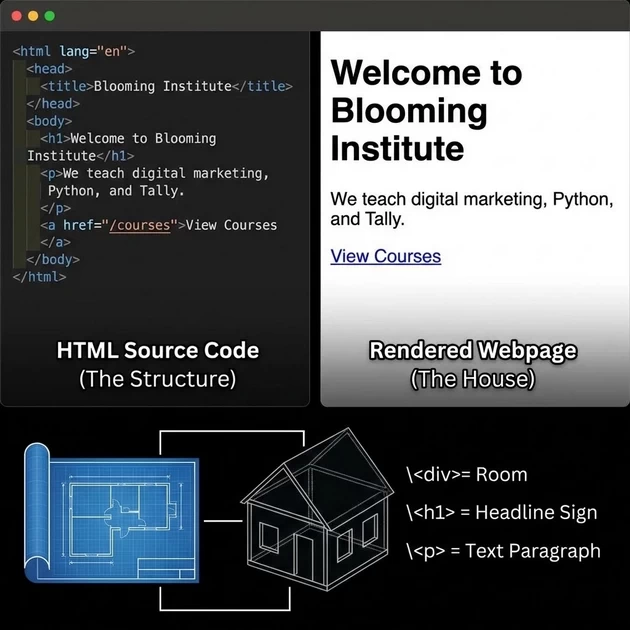Click the red close window button
Viewport: 630px width, 630px height.
16,16
